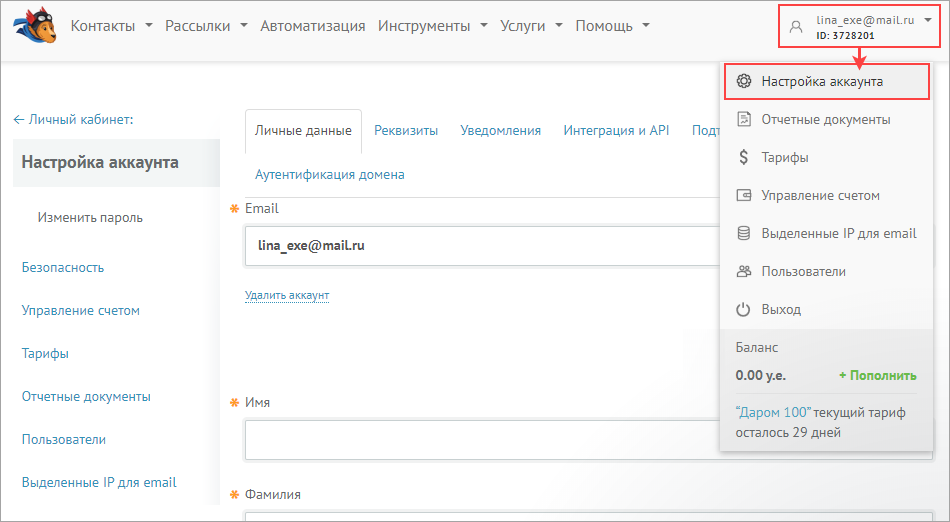Open the Услуги dropdown
The height and width of the screenshot is (522, 950).
531,26
